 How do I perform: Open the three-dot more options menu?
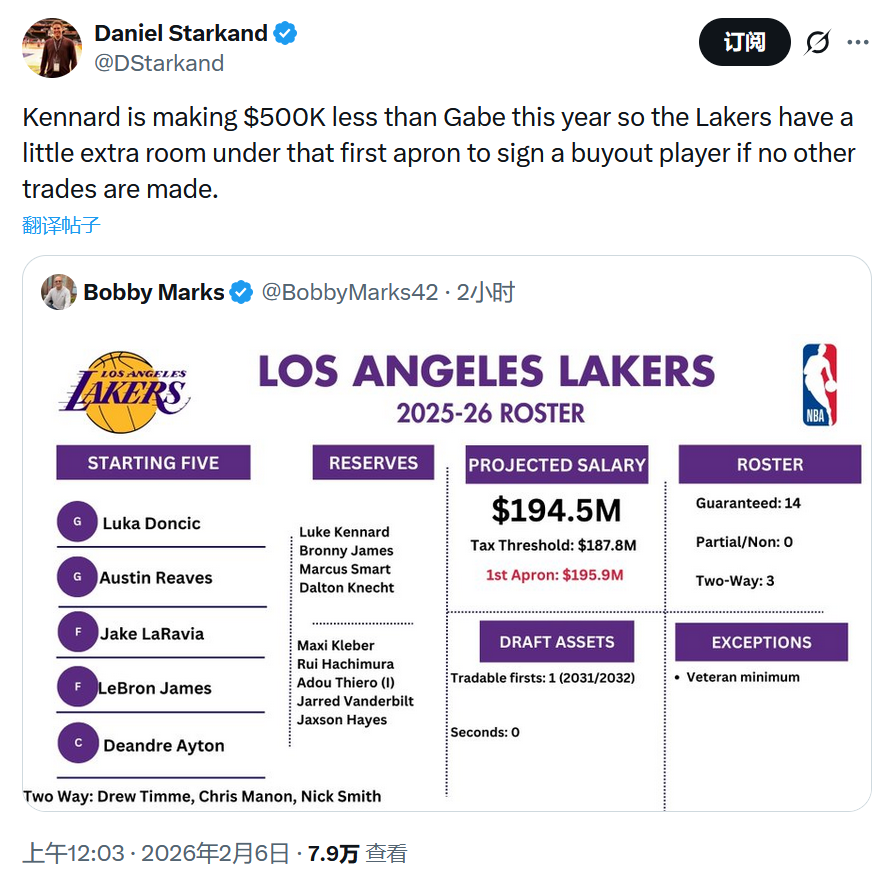pos(858,42)
